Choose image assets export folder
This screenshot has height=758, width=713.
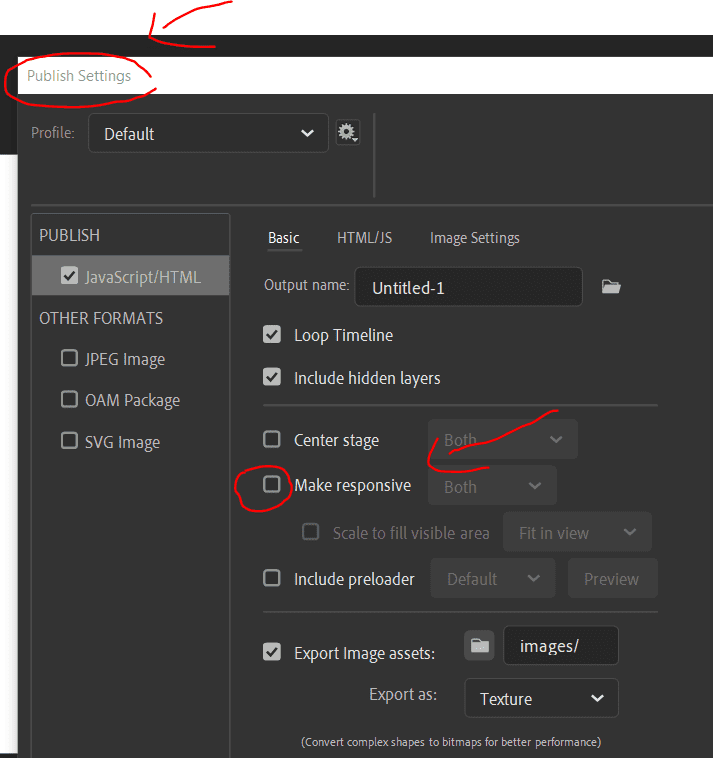coord(479,645)
